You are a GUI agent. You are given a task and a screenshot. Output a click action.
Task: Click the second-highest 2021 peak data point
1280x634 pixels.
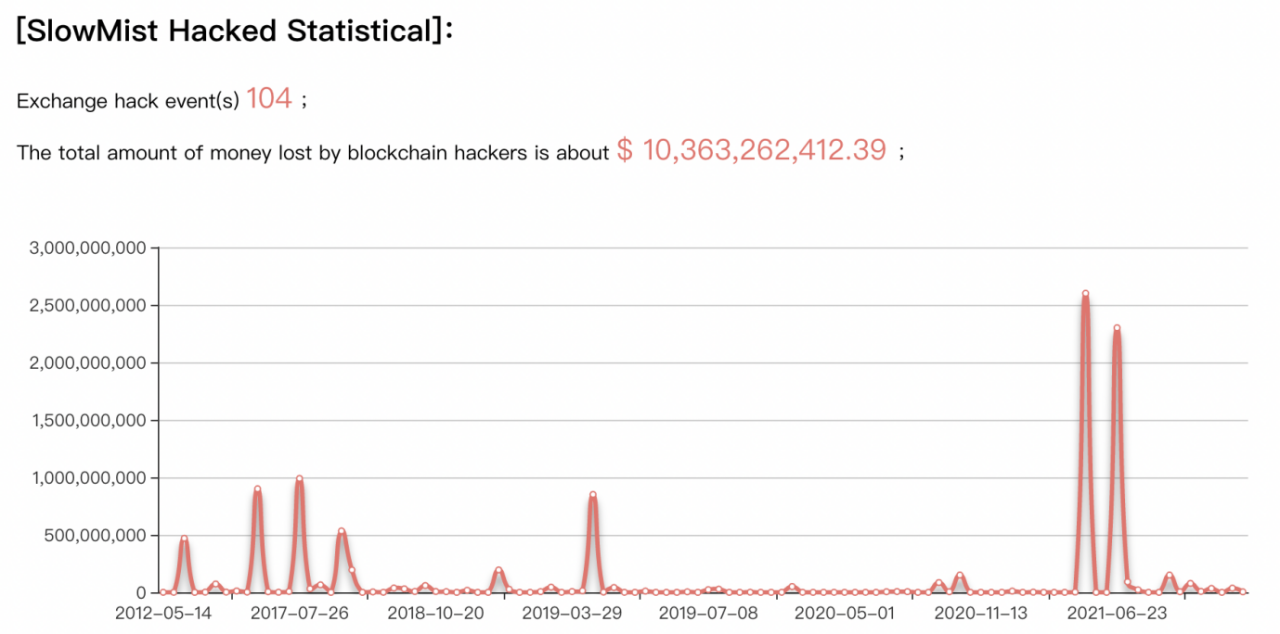tap(1117, 328)
